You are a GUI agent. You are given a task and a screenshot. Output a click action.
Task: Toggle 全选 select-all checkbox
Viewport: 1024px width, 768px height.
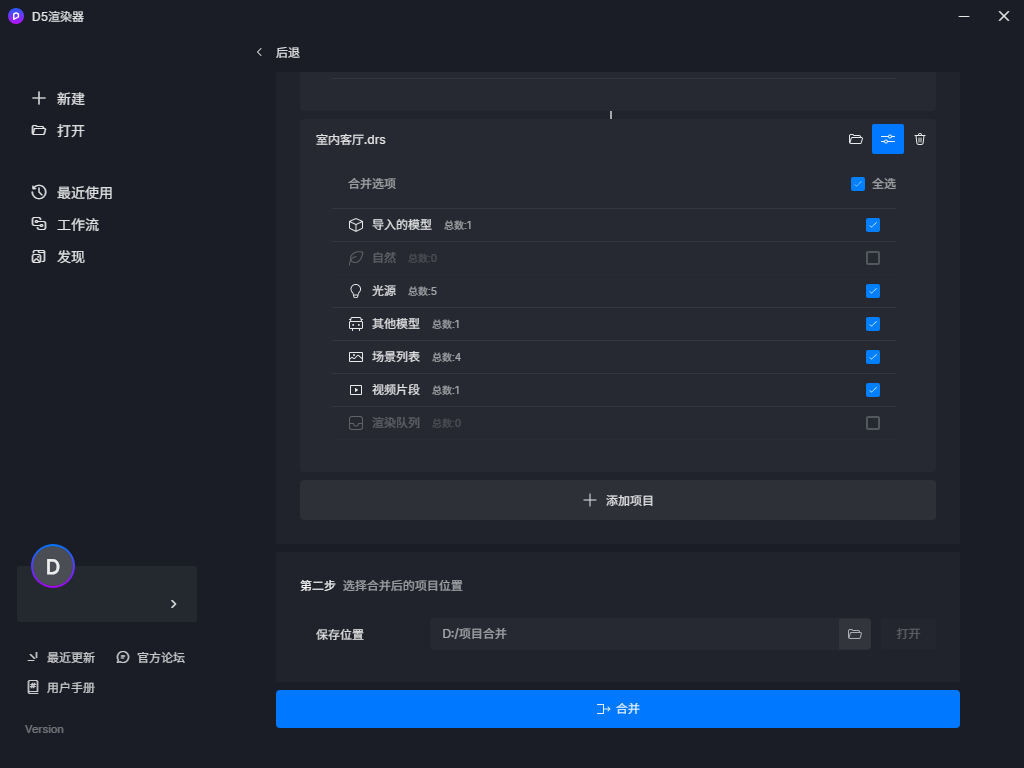point(858,184)
